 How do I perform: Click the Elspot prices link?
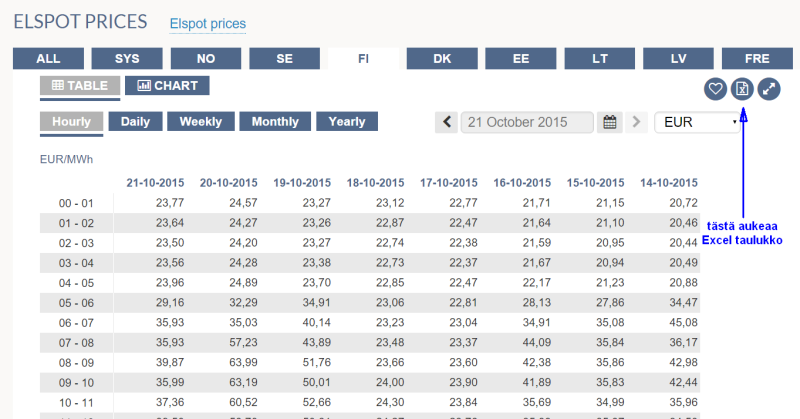point(208,23)
